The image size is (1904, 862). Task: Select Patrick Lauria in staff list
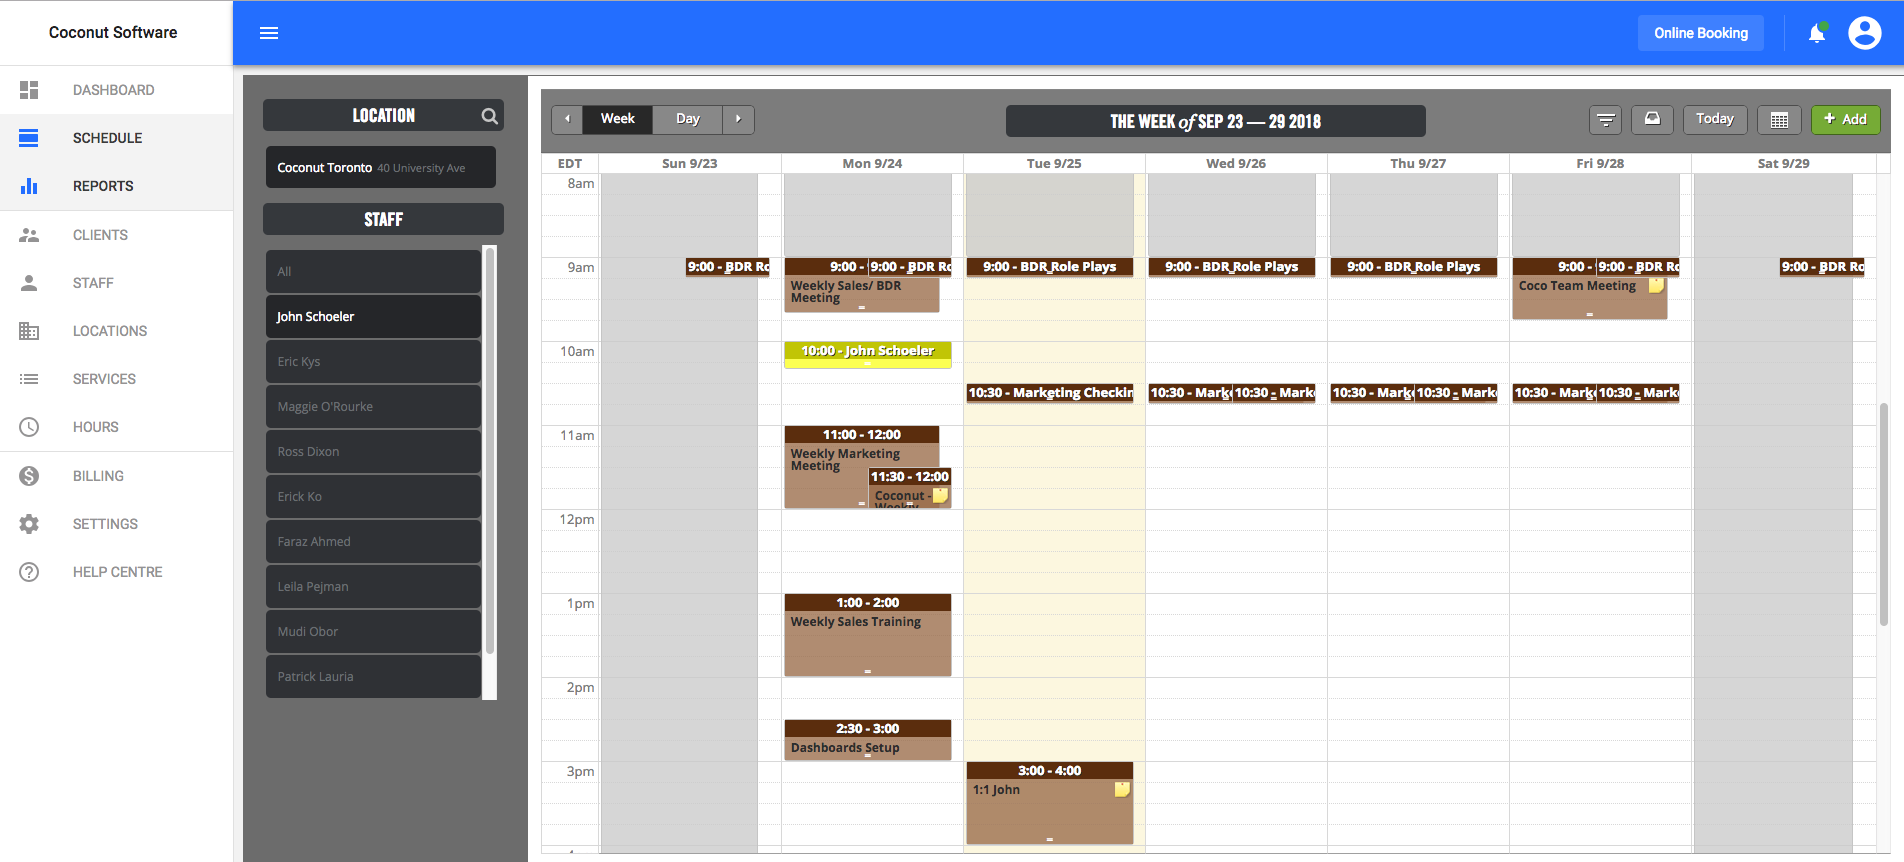(373, 676)
